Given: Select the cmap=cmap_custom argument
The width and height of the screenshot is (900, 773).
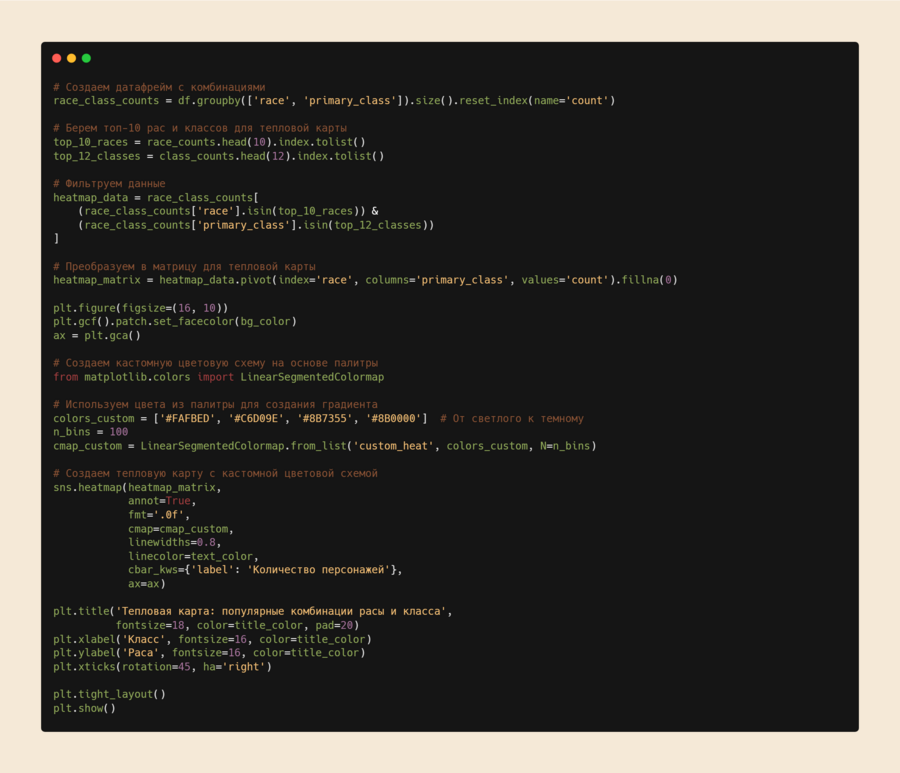Looking at the screenshot, I should click(x=180, y=529).
